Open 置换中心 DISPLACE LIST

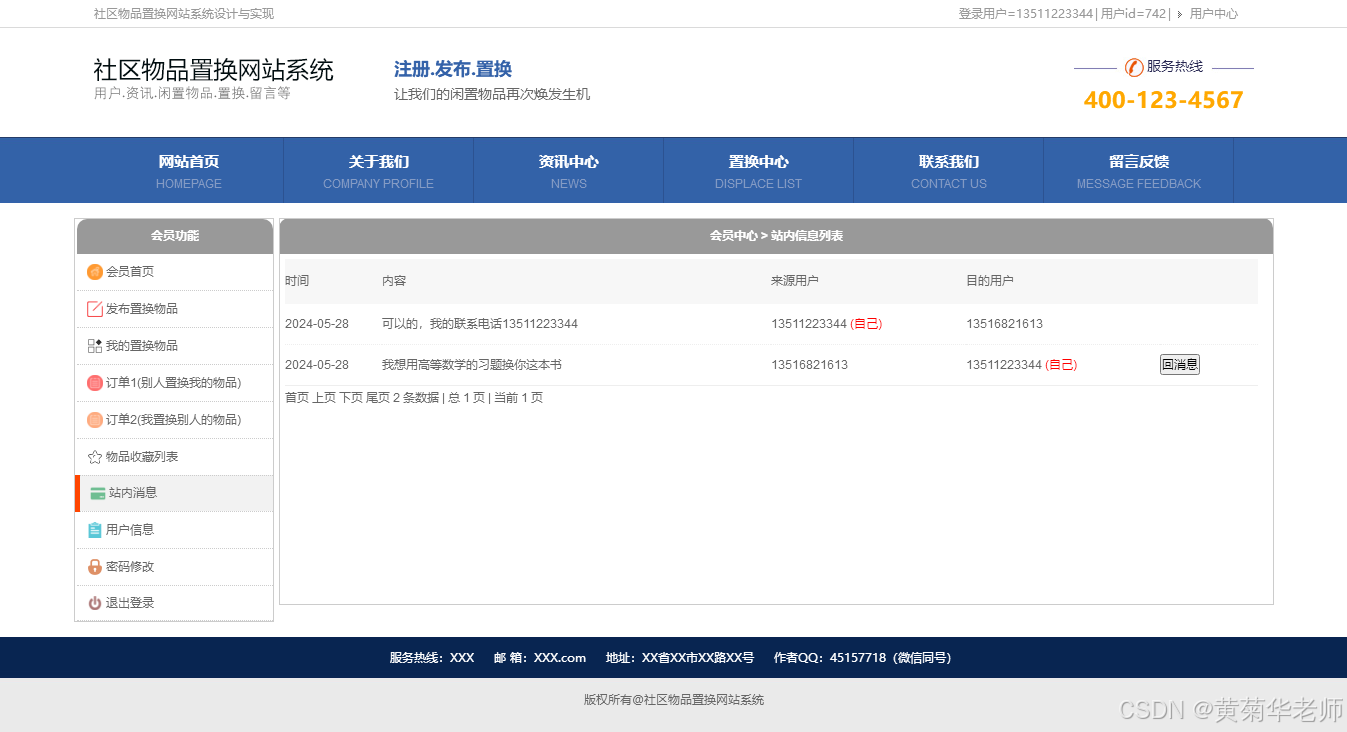click(x=759, y=171)
